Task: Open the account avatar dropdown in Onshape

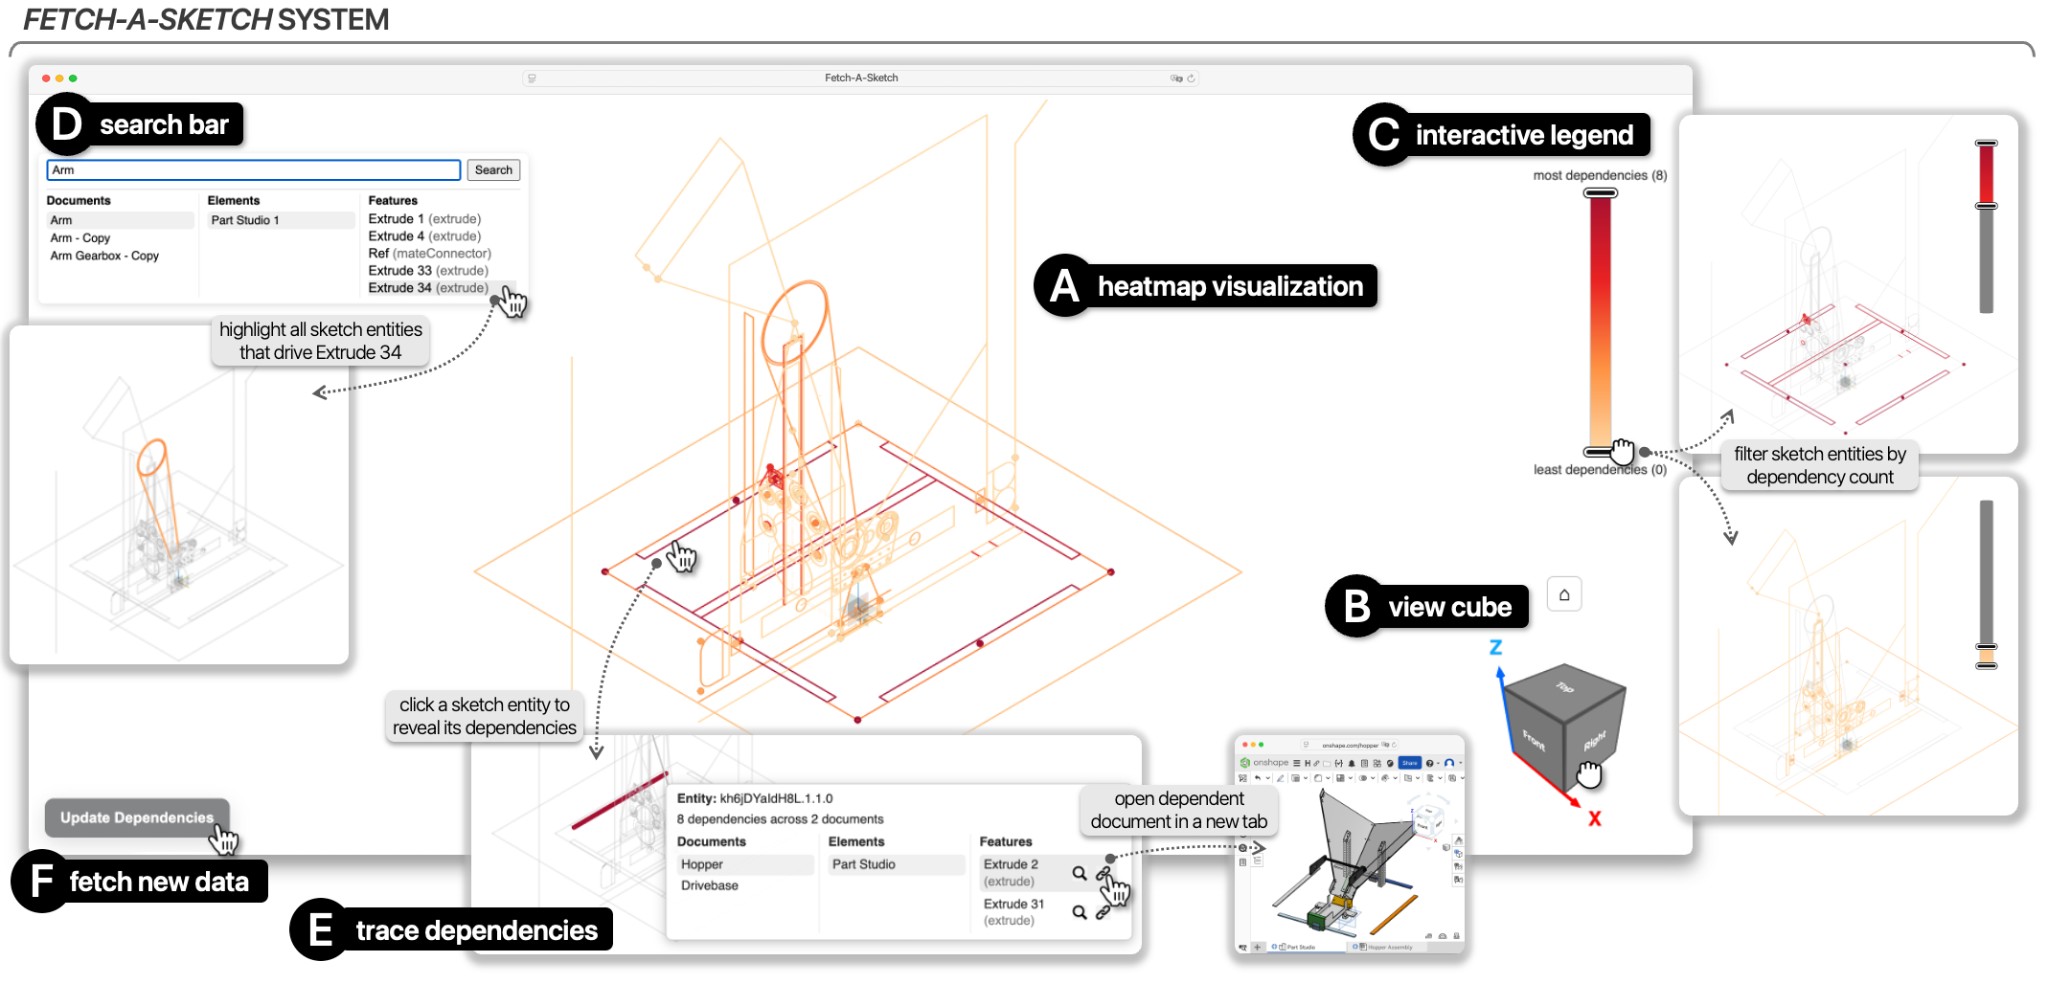Action: click(1450, 763)
